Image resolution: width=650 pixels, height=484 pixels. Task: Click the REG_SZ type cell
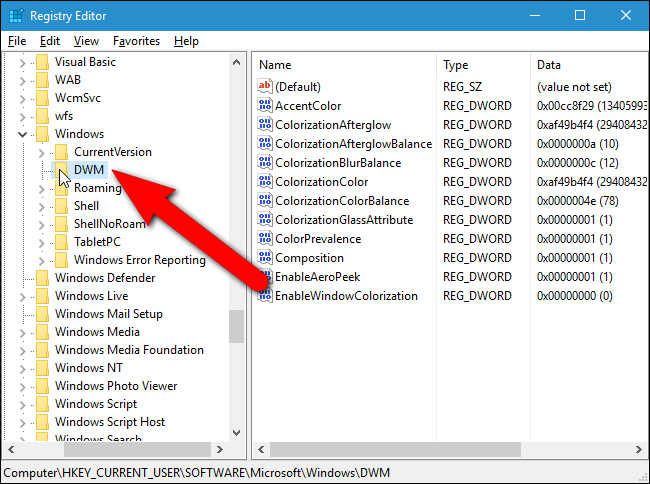pos(462,87)
